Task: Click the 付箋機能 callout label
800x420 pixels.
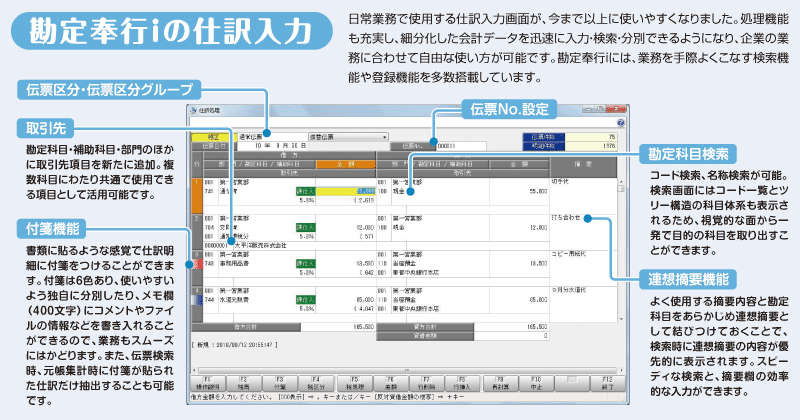Action: tap(53, 229)
